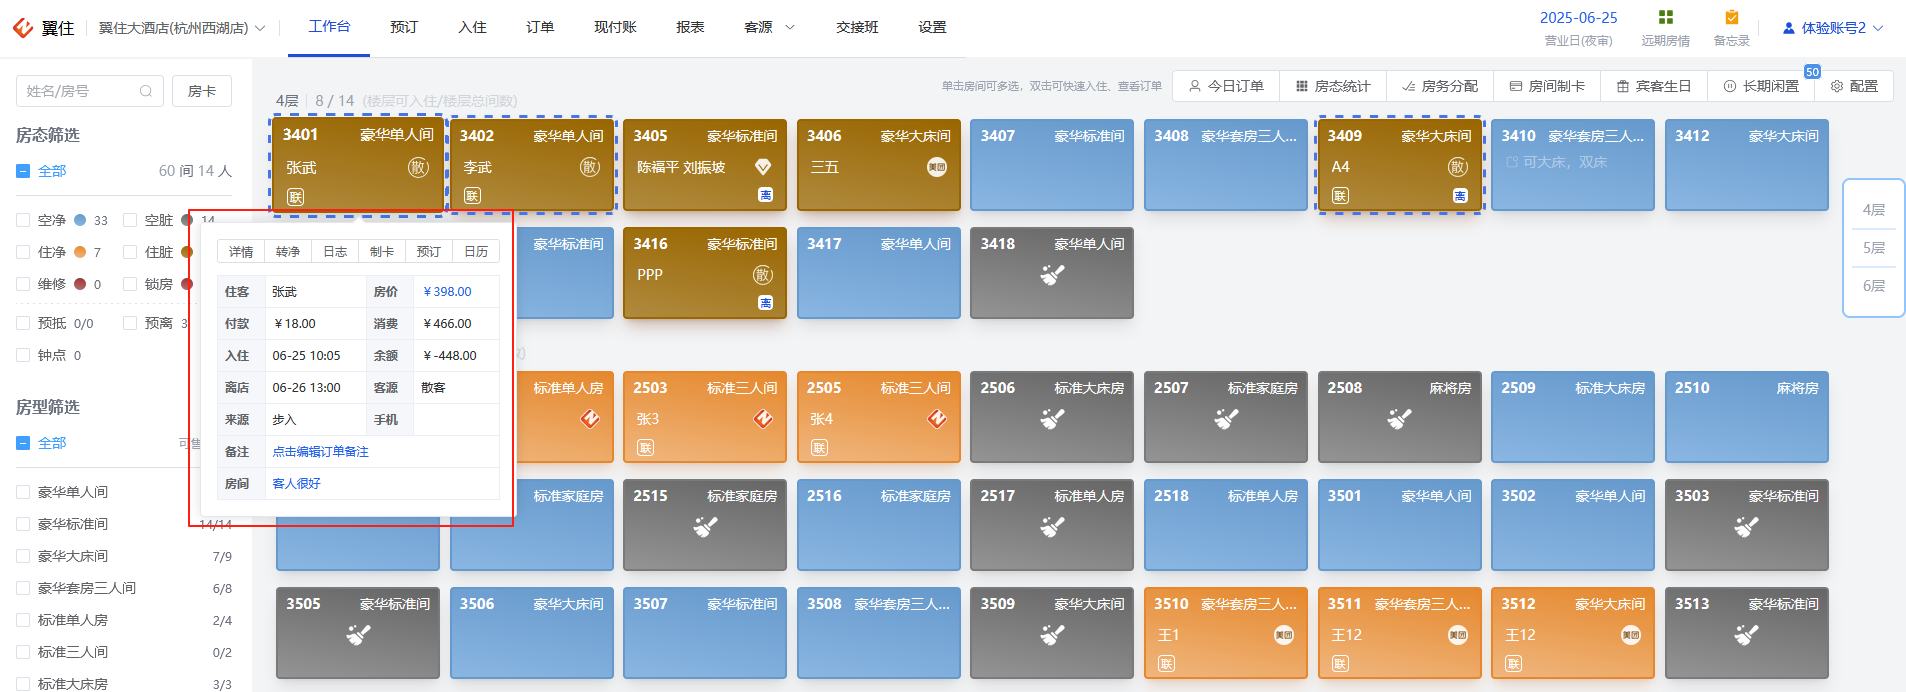Screen dimensions: 1906x692
Task: Open 宾客生日 in the toolbar
Action: (x=1654, y=86)
